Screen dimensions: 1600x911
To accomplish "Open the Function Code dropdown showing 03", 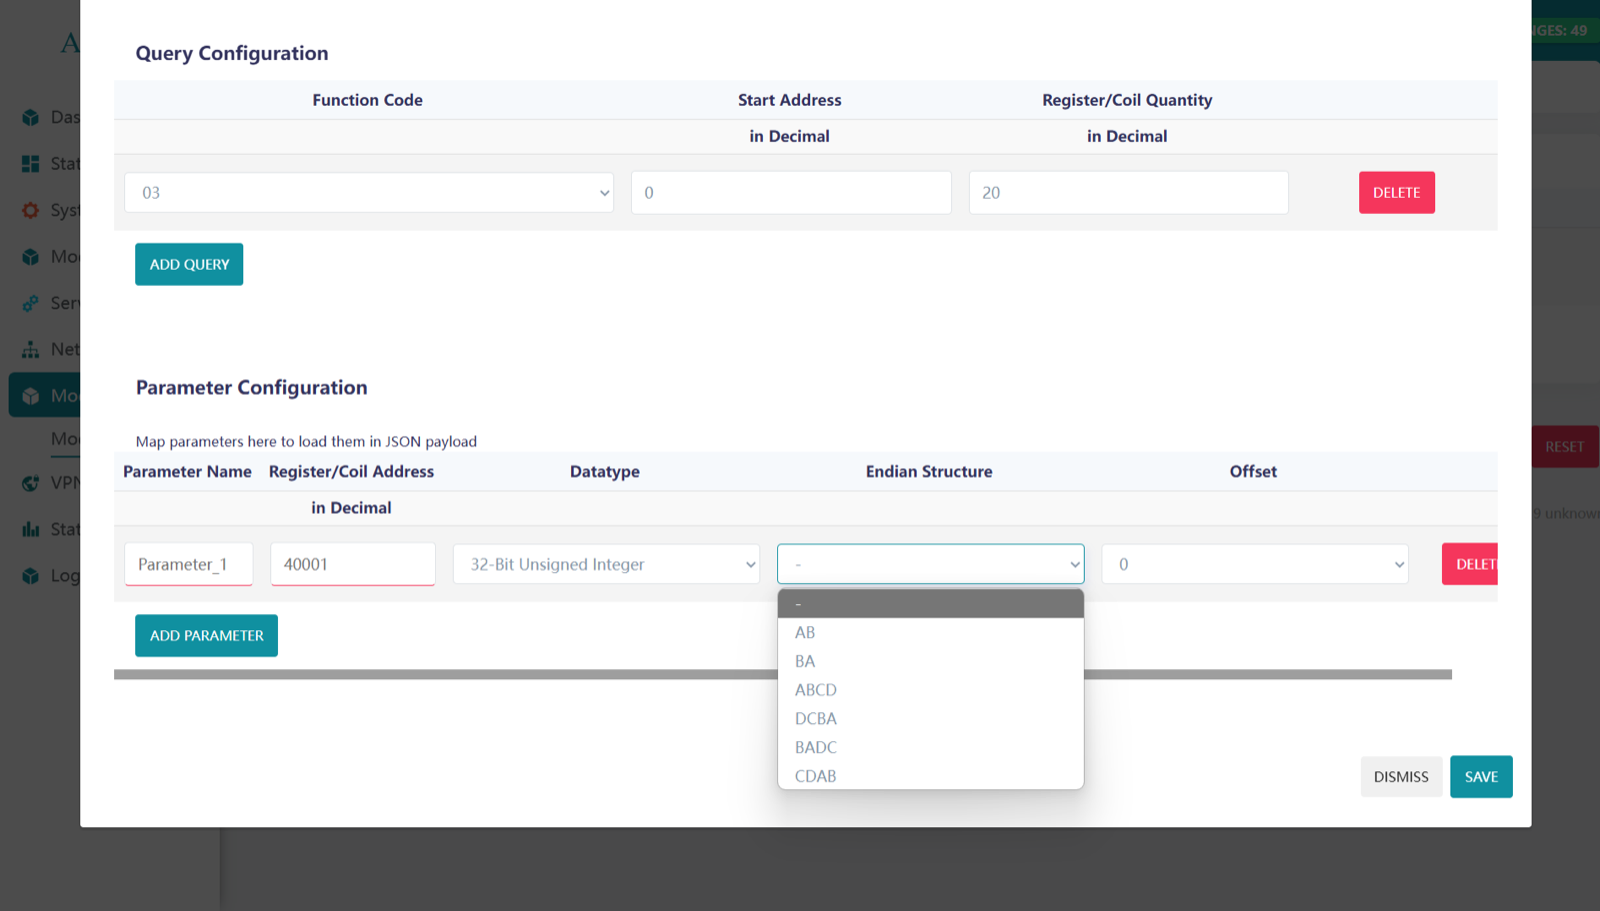I will tap(368, 192).
